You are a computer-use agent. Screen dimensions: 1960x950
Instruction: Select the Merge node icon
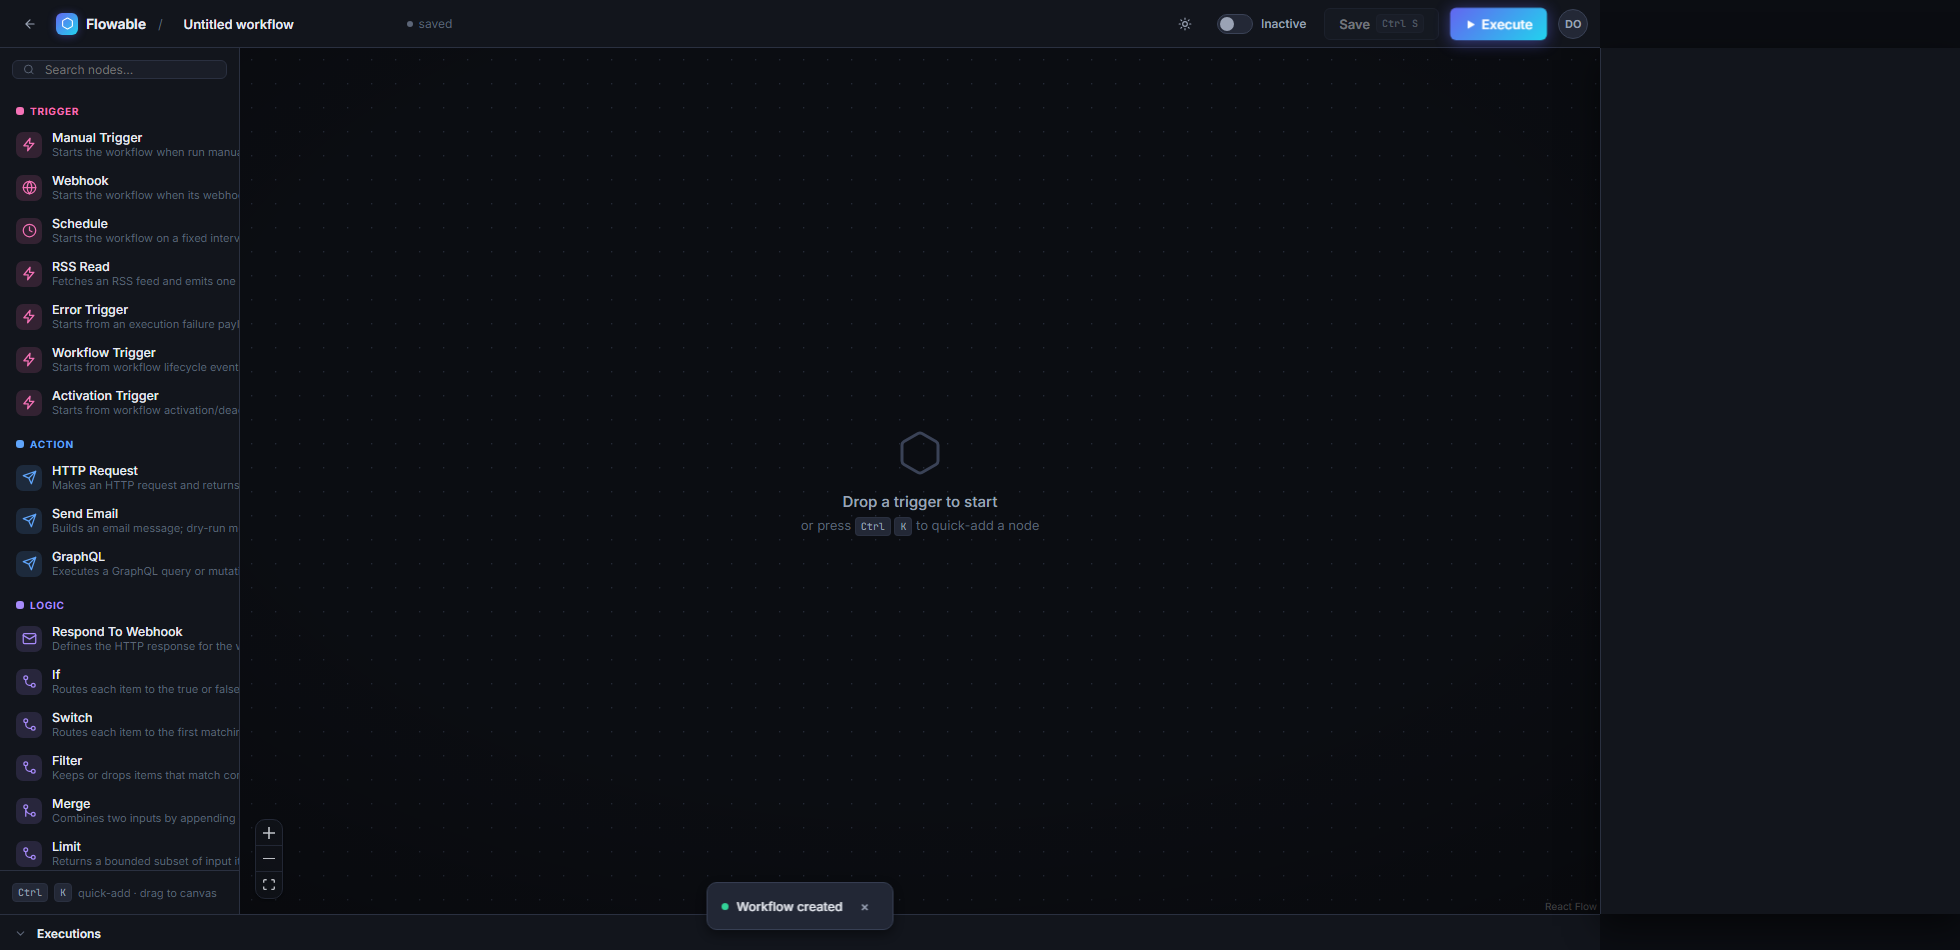29,811
